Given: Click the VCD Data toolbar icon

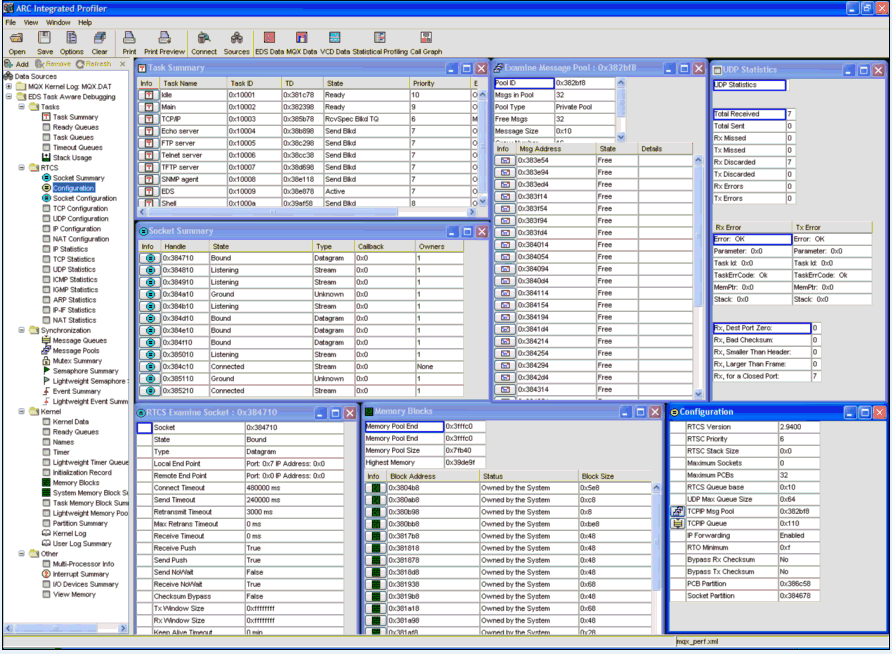Looking at the screenshot, I should [335, 41].
